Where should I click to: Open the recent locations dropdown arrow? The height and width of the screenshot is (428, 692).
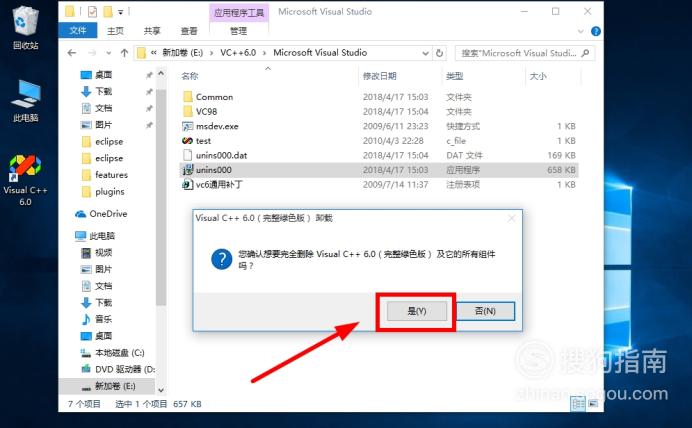[x=109, y=53]
